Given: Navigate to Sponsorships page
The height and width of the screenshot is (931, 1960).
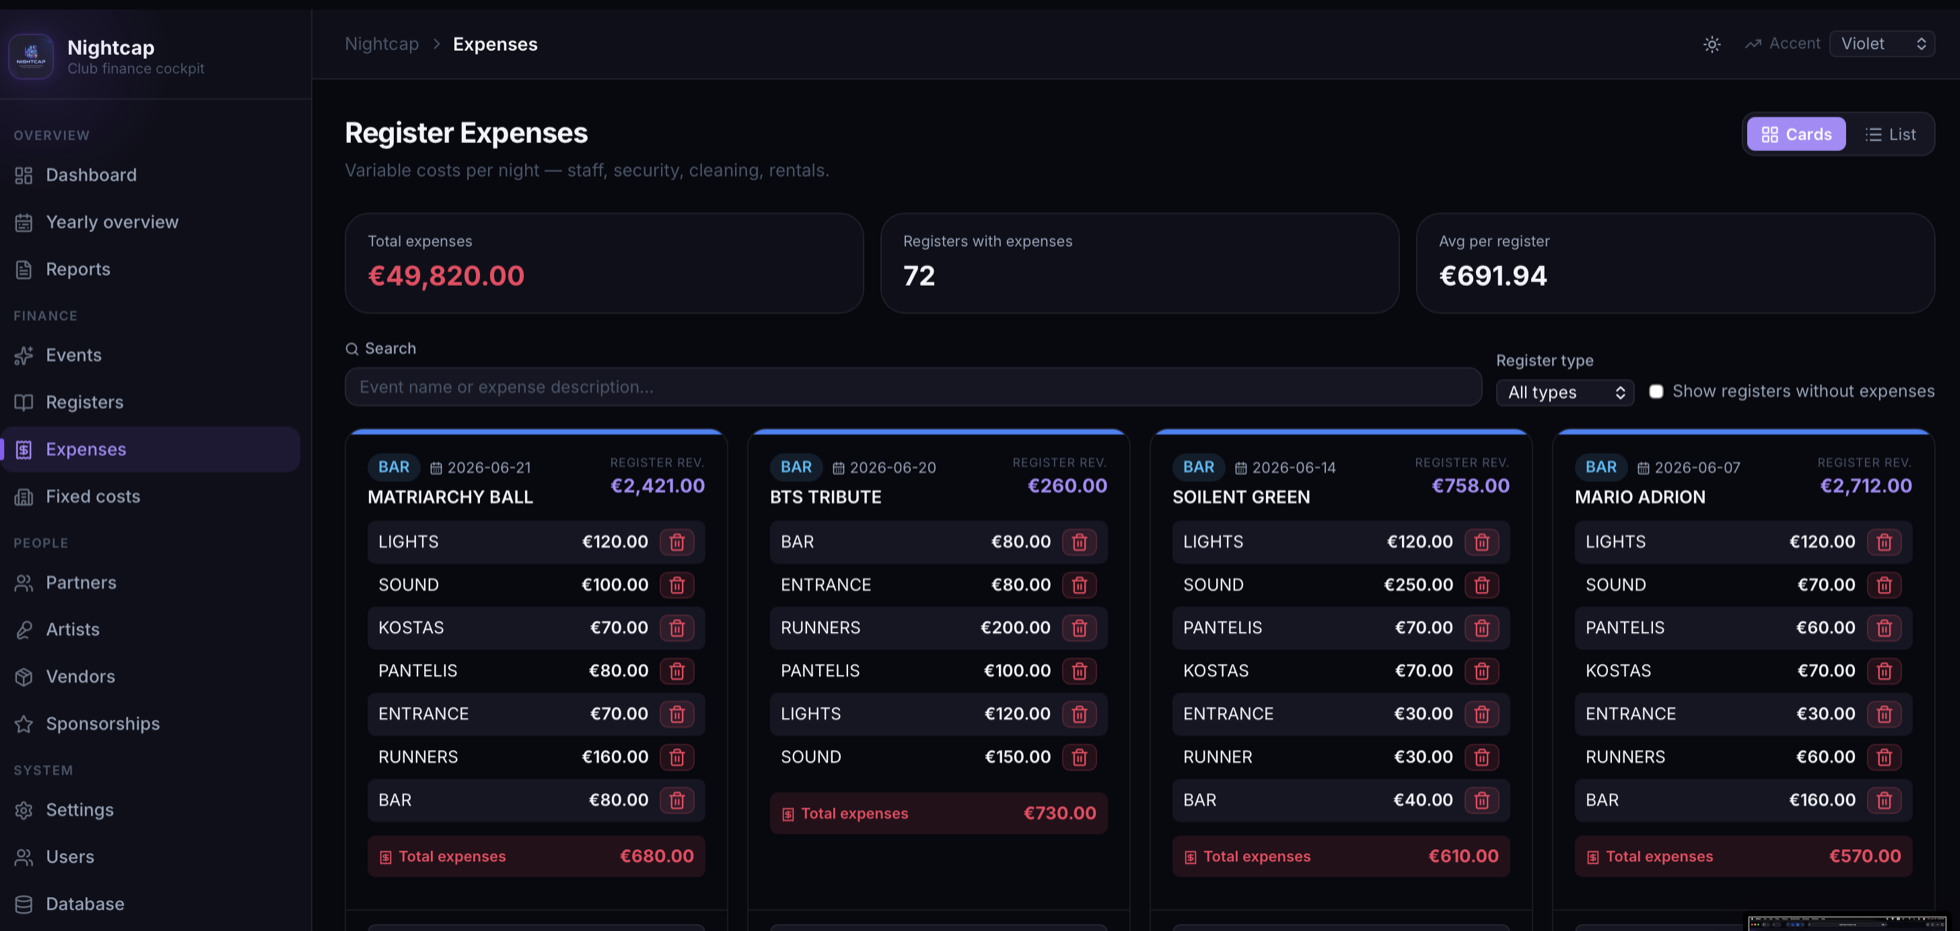Looking at the screenshot, I should pyautogui.click(x=150, y=723).
